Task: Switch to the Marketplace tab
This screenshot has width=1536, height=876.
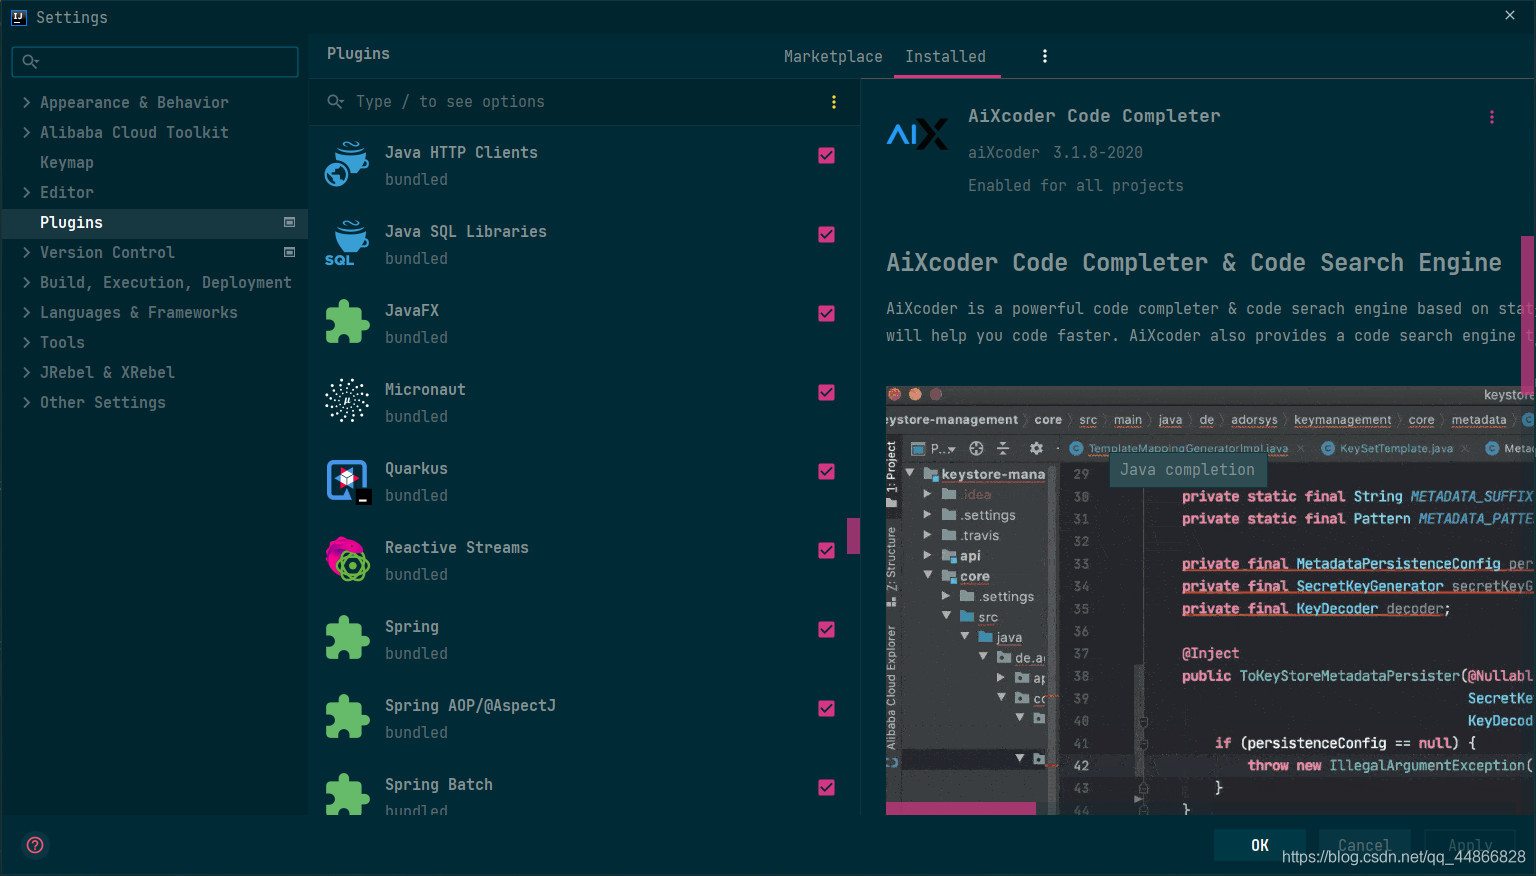Action: point(833,56)
